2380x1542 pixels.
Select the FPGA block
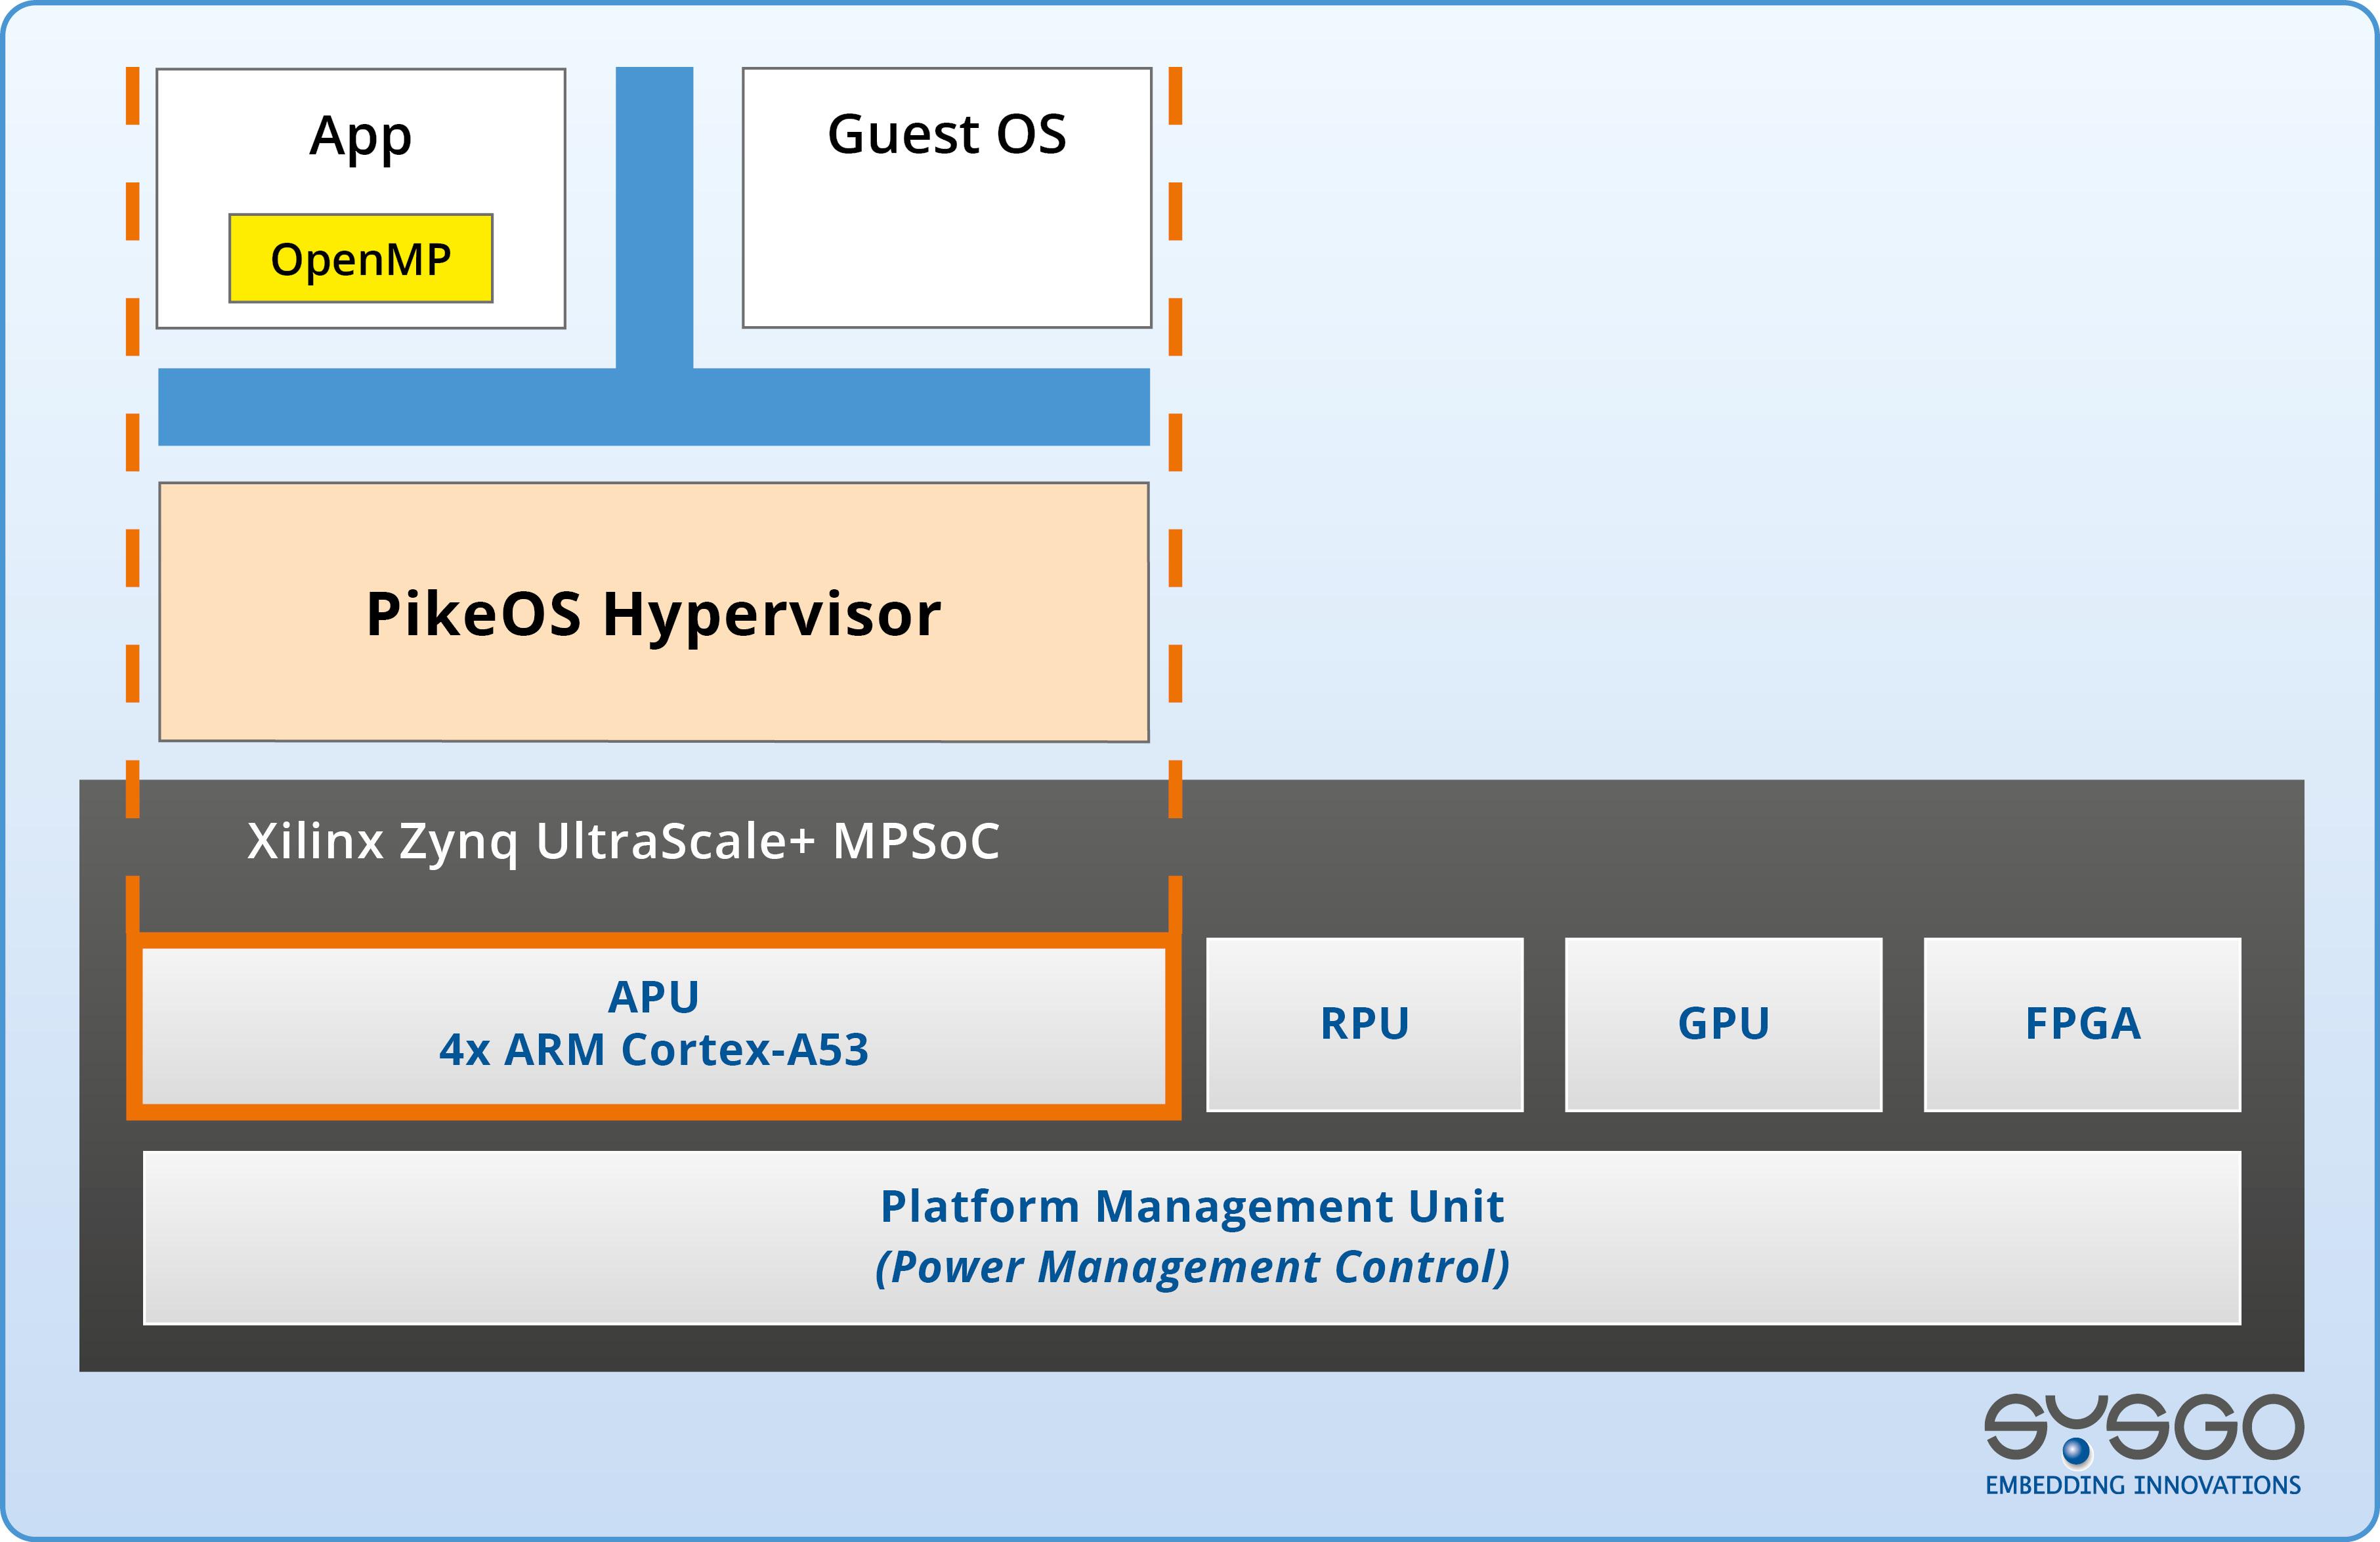tap(2082, 1024)
